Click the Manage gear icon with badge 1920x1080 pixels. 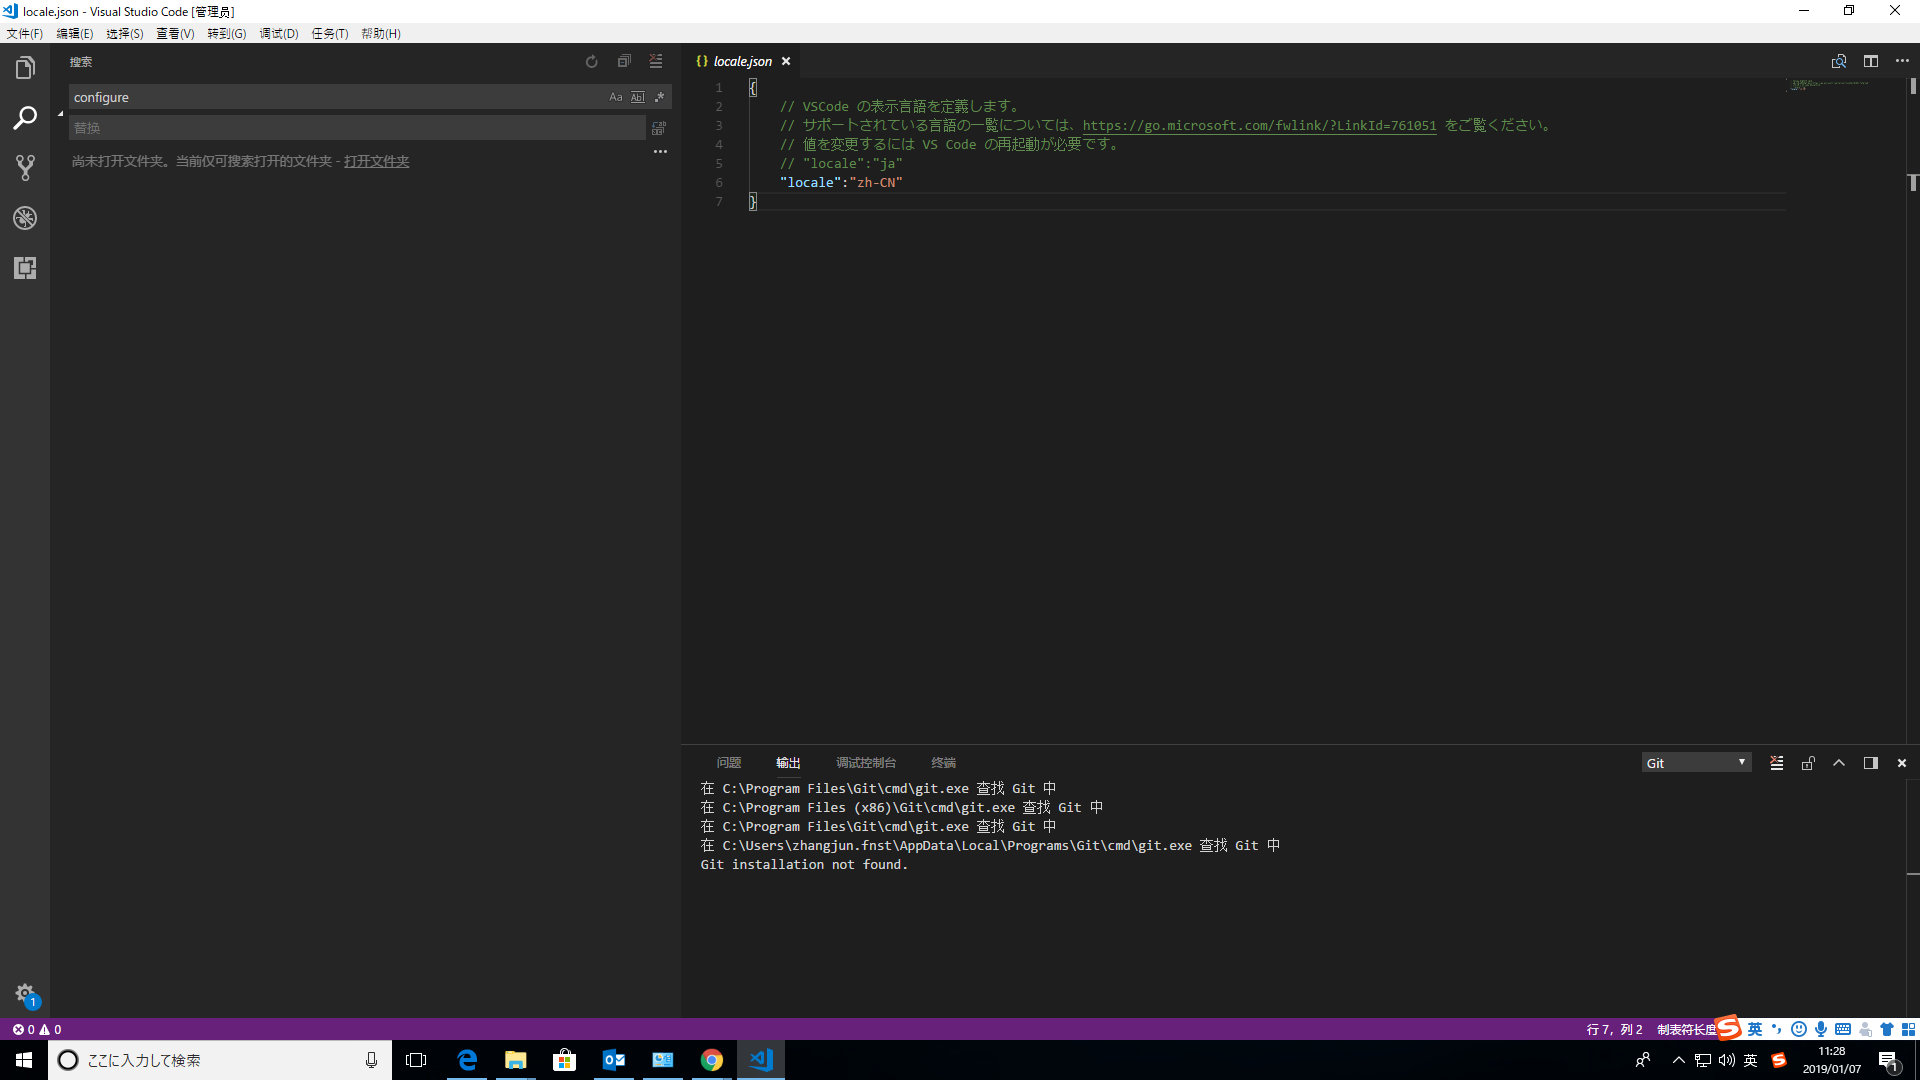[x=25, y=994]
